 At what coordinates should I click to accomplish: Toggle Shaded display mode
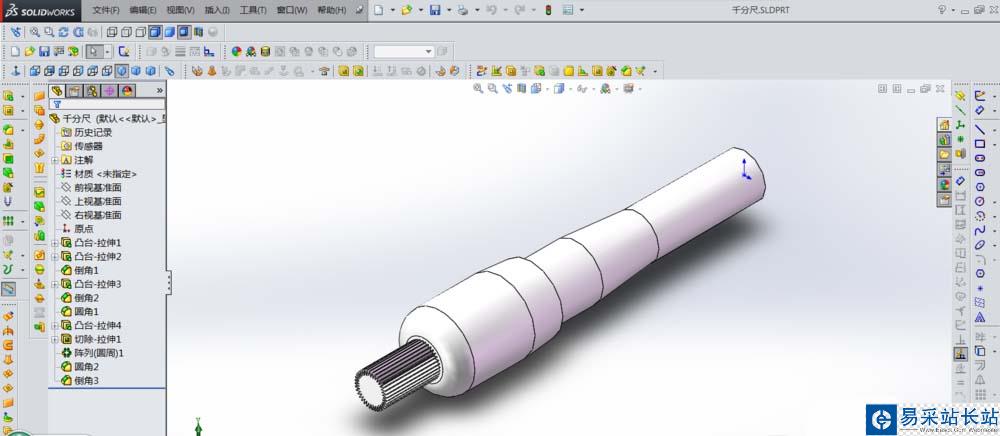coord(169,32)
